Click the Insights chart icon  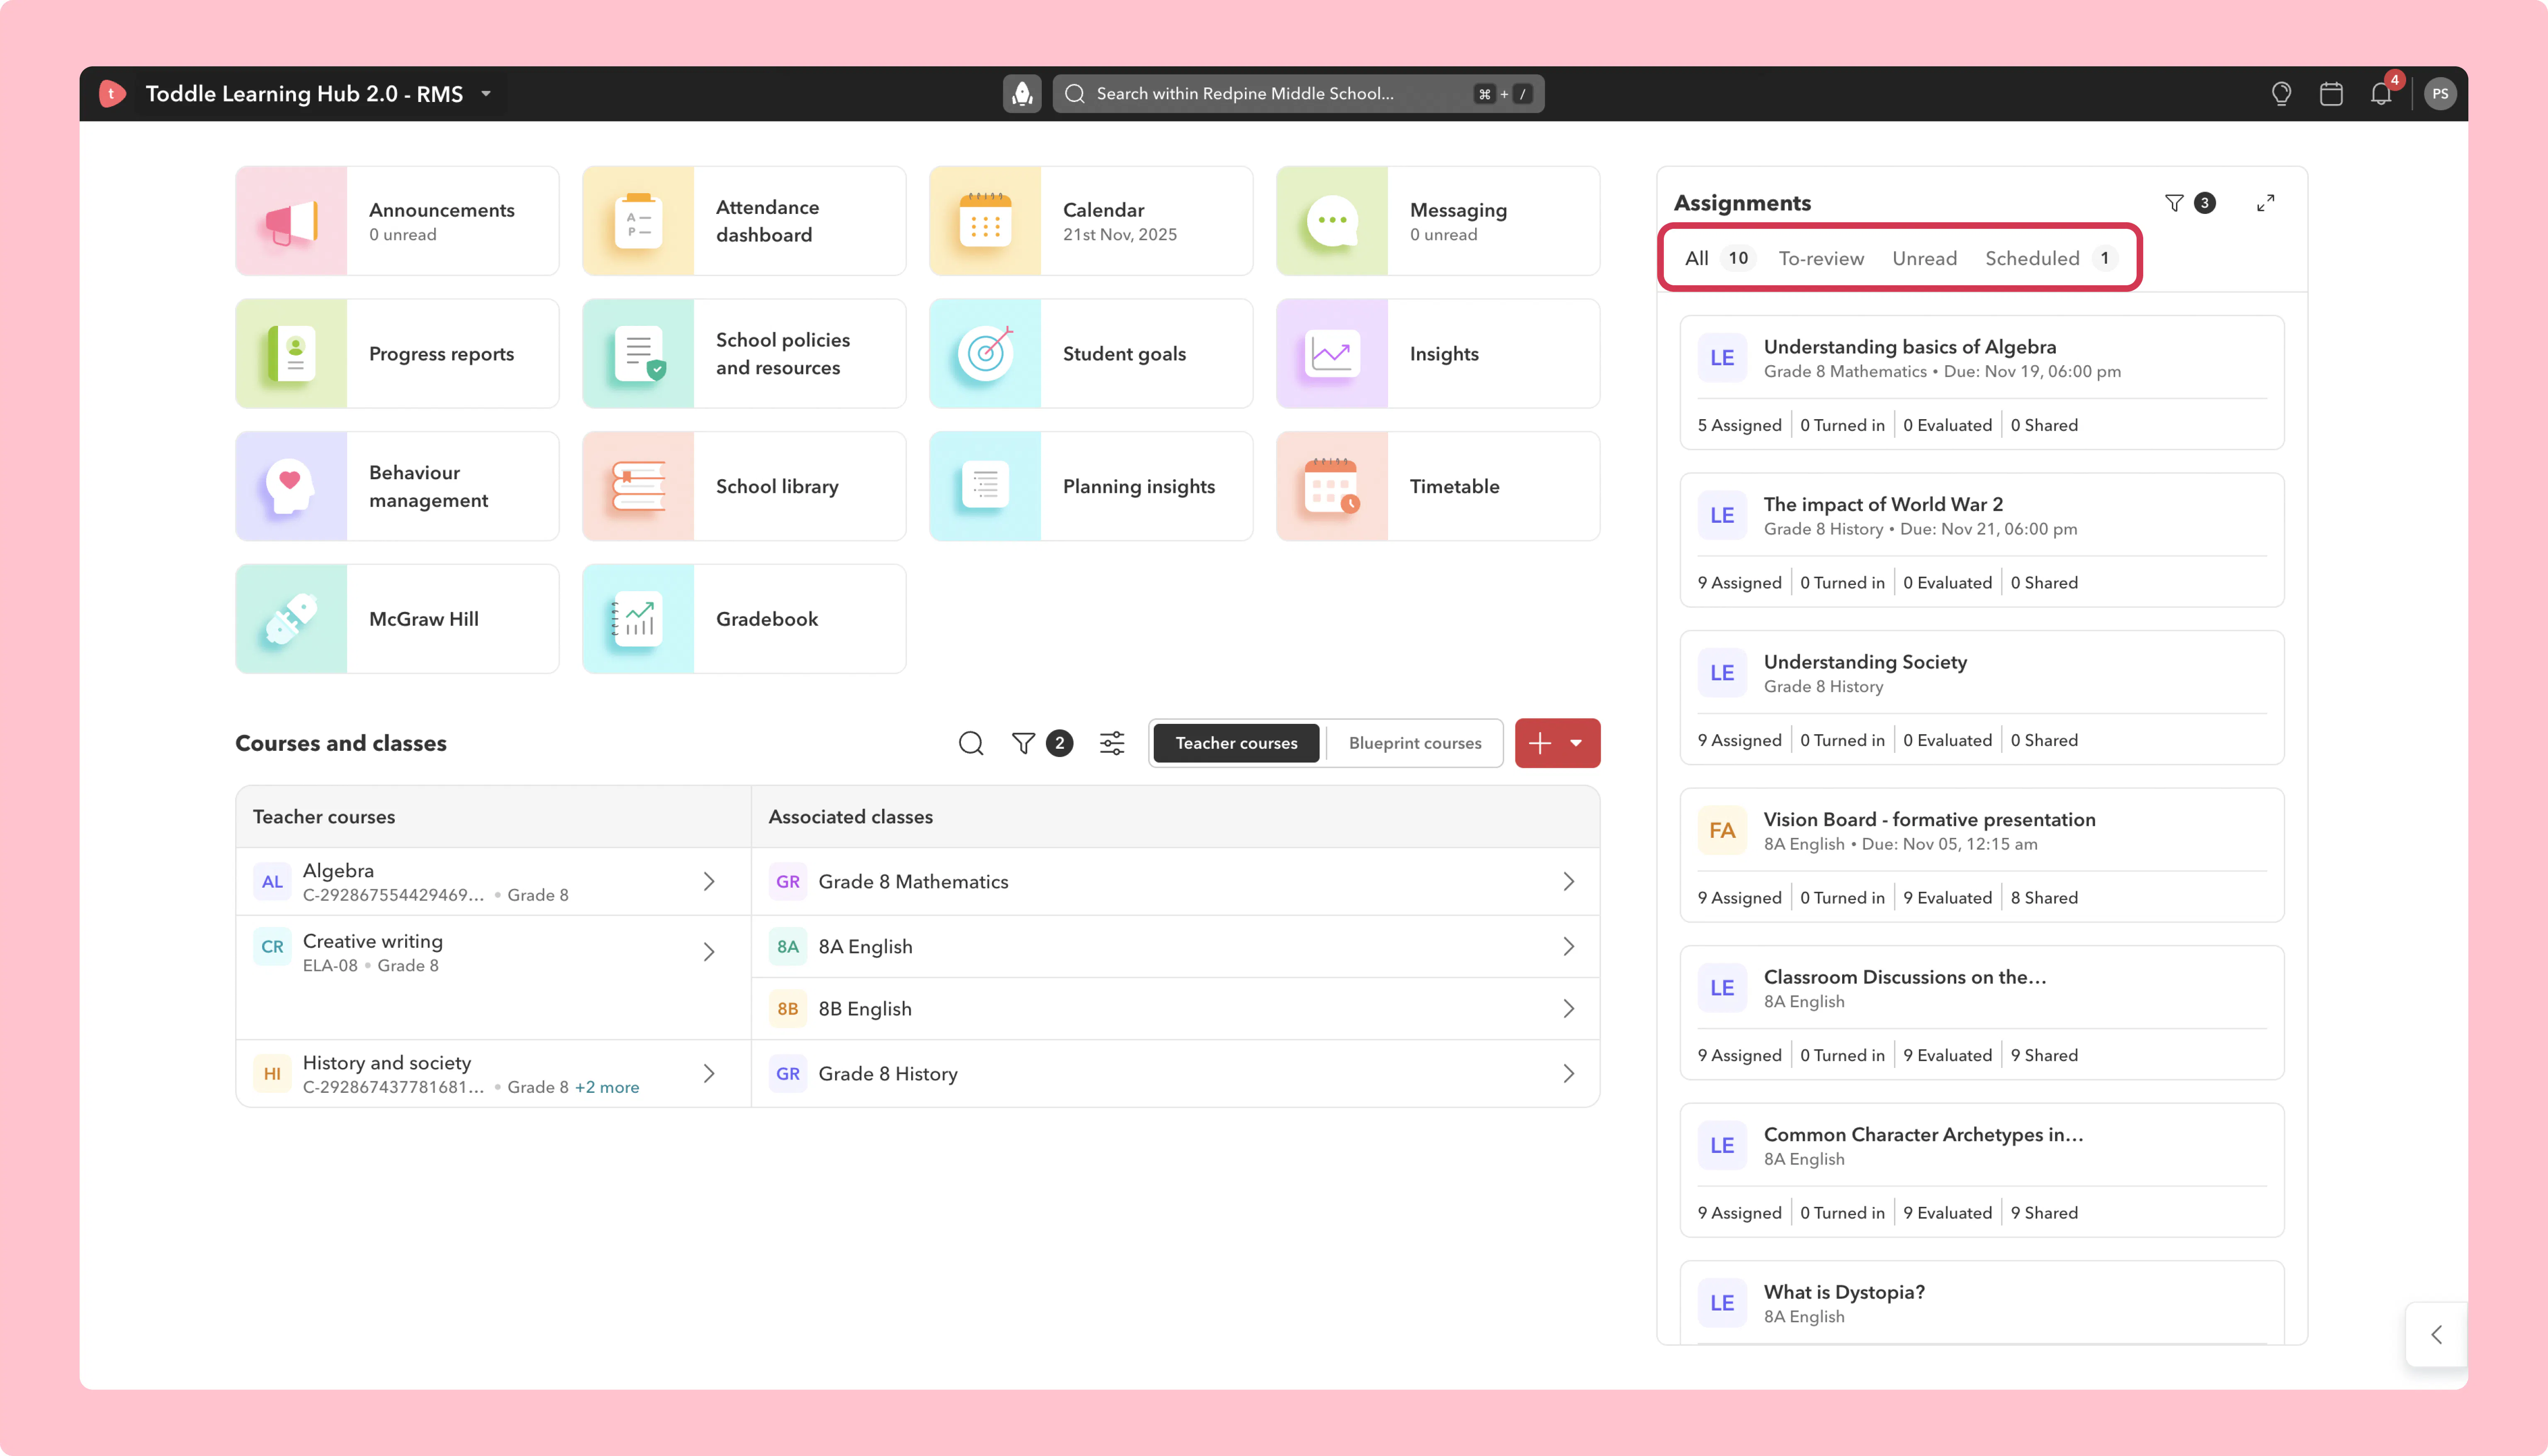pos(1332,354)
